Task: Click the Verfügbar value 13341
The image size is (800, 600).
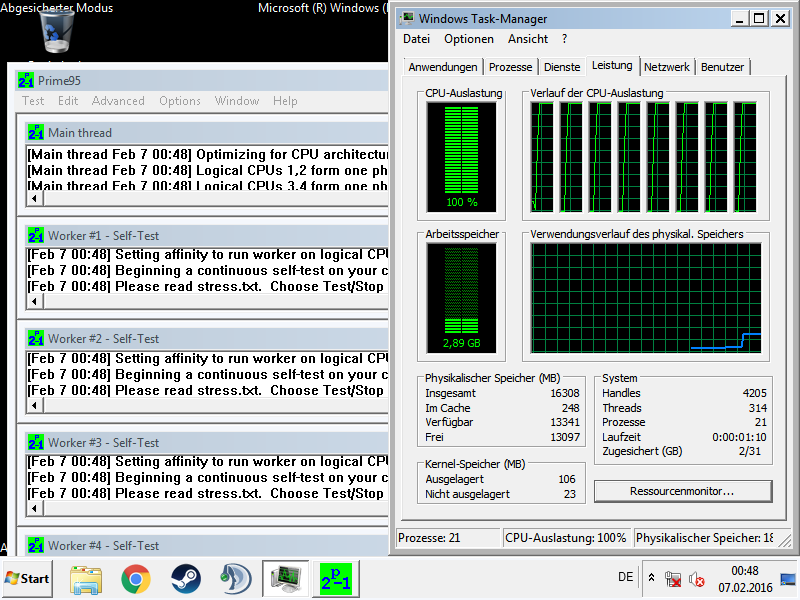Action: [565, 422]
